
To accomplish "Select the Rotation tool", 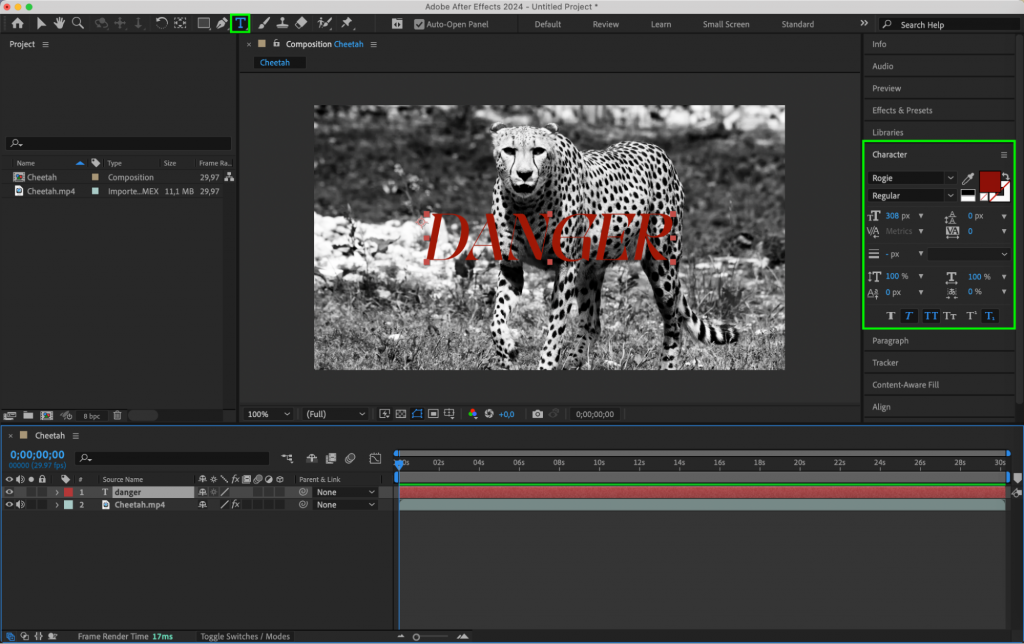I will click(x=163, y=23).
